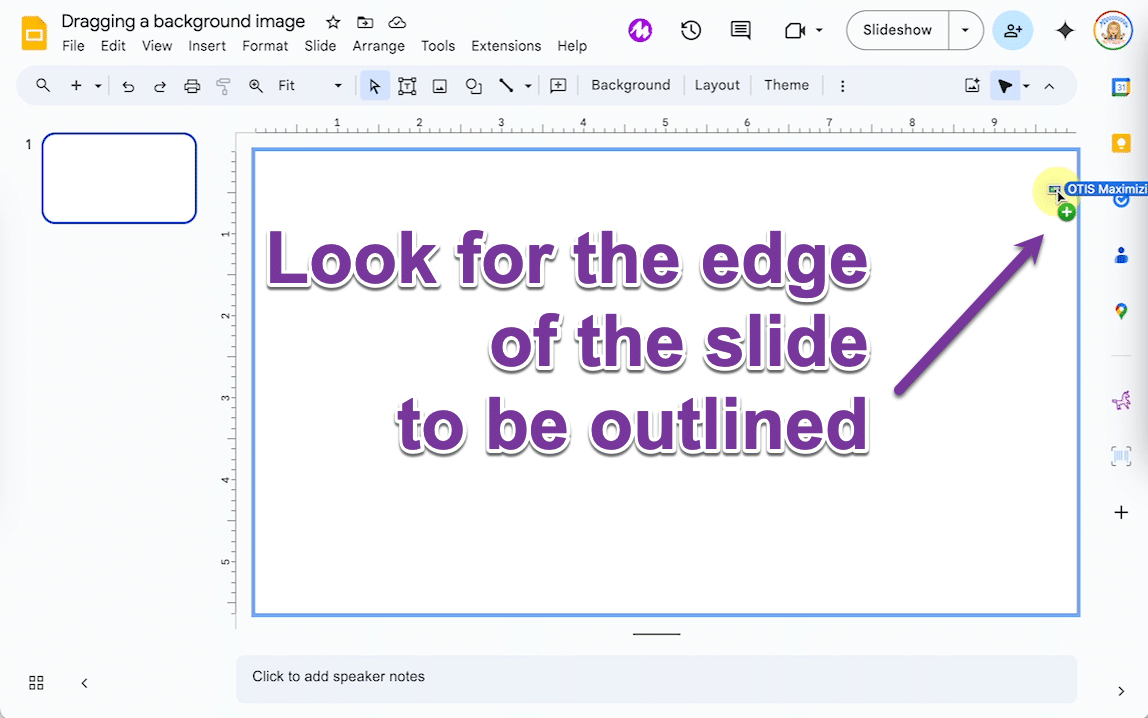Viewport: 1148px width, 718px height.
Task: Add a comment from toolbar
Action: (558, 86)
